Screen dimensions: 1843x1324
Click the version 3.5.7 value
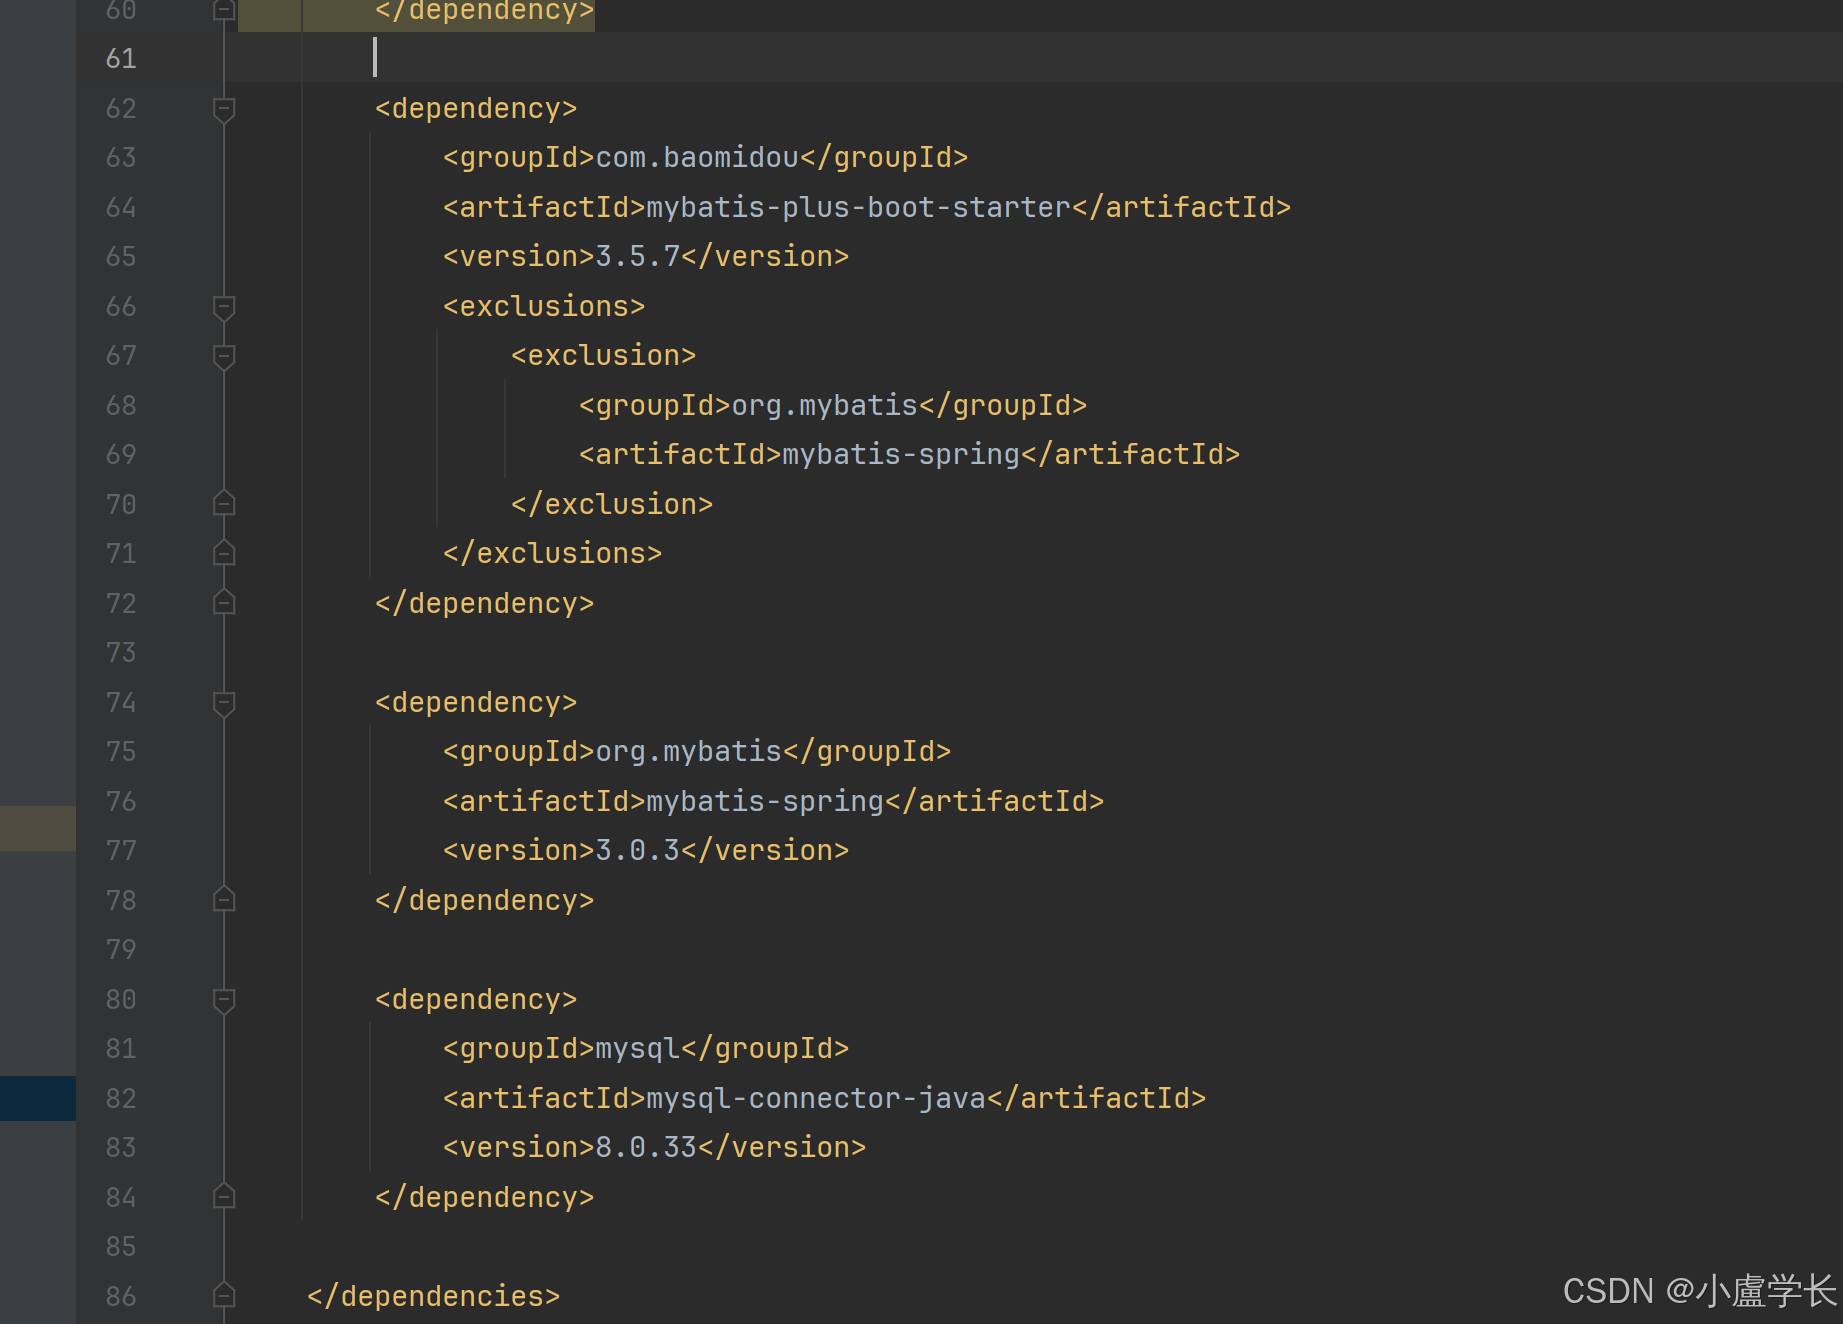(x=638, y=257)
